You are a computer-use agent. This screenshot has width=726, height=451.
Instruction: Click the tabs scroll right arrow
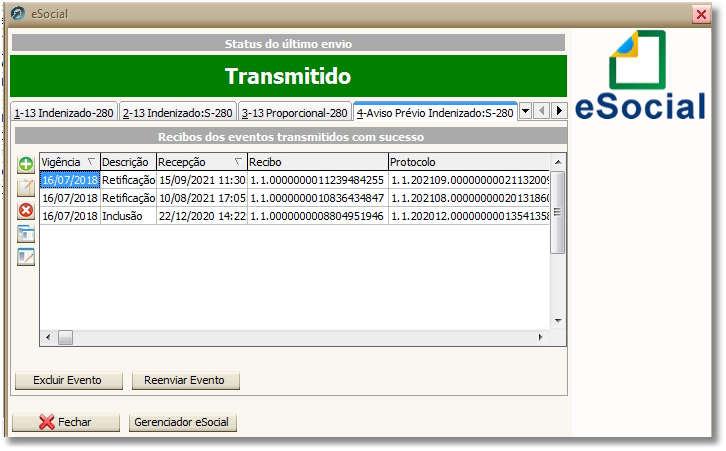coord(559,111)
